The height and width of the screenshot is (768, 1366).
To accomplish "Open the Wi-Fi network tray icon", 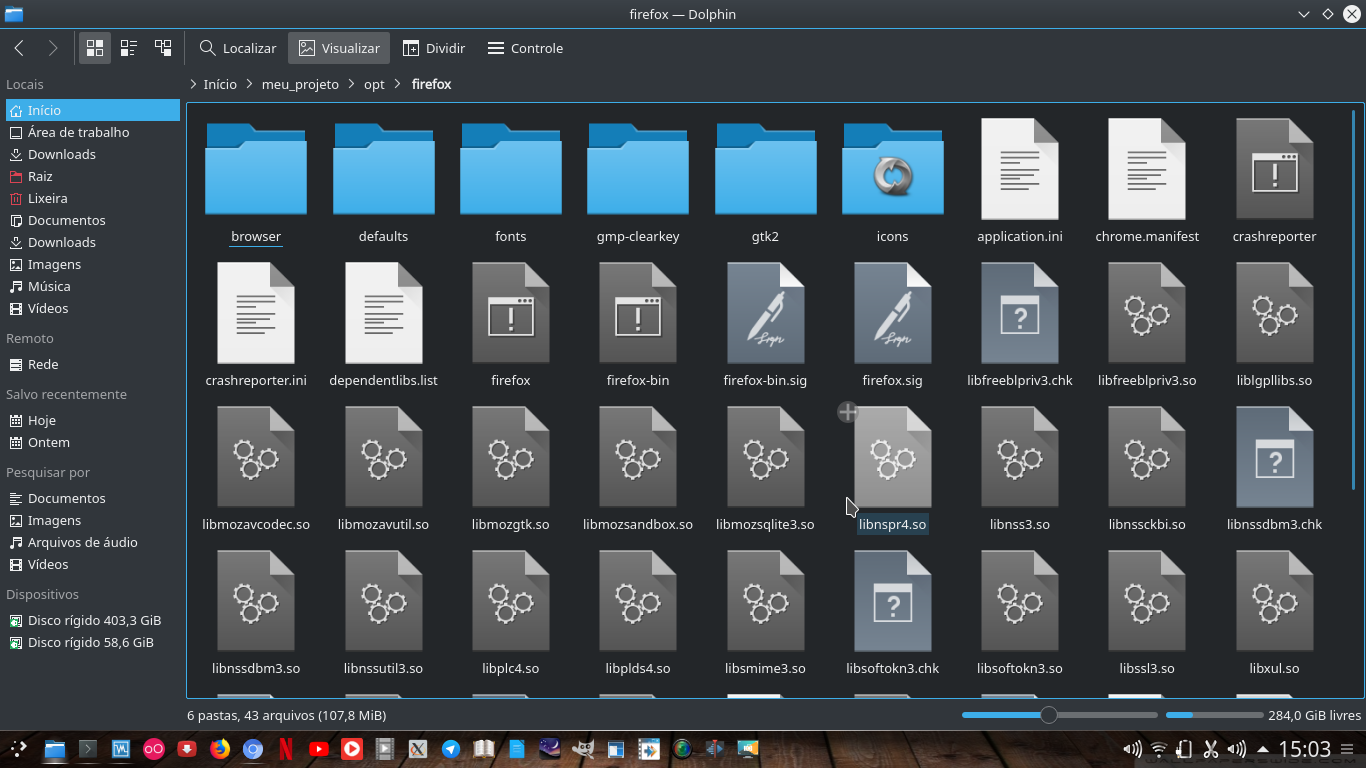I will (1159, 748).
